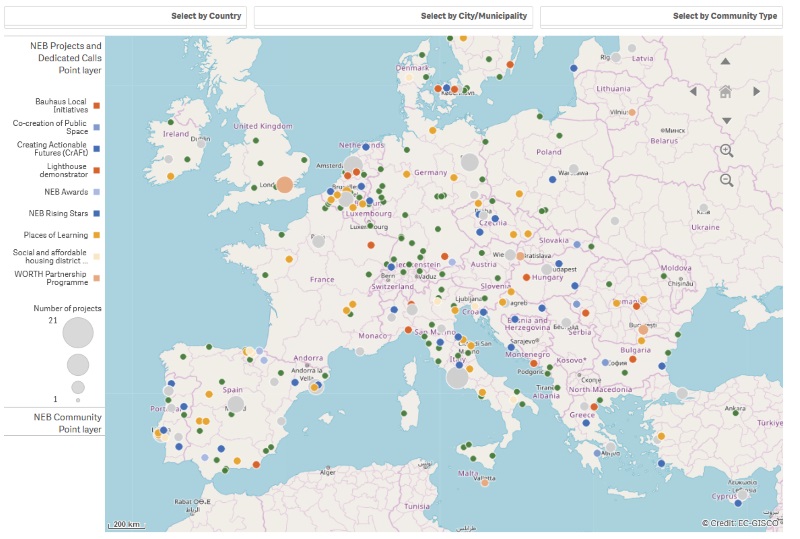Screen dimensions: 800x539
Task: Zoom in using the magnifier plus icon
Action: click(x=727, y=151)
